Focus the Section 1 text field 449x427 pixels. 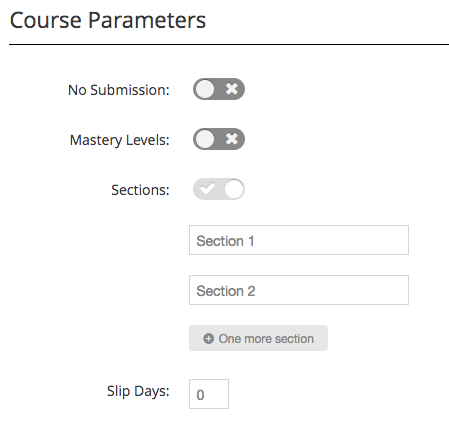[299, 240]
